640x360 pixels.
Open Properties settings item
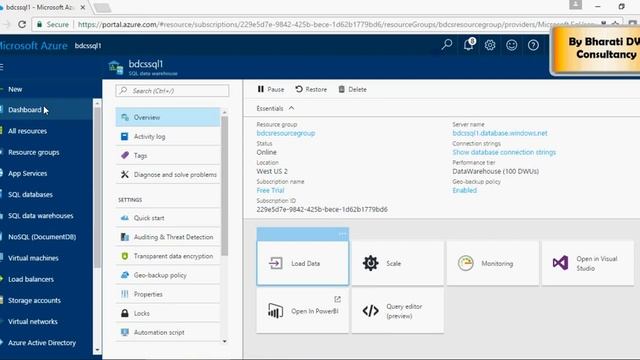tap(168, 294)
